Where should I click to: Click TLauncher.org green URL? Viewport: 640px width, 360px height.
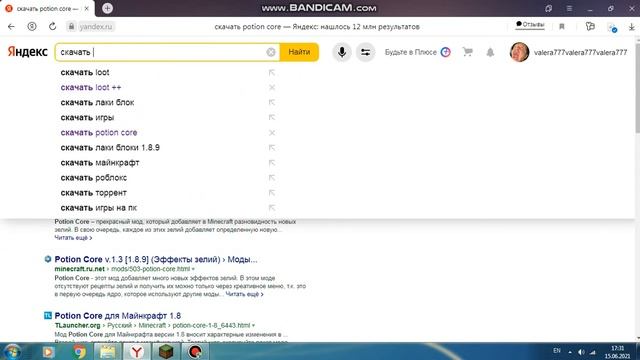pyautogui.click(x=78, y=325)
